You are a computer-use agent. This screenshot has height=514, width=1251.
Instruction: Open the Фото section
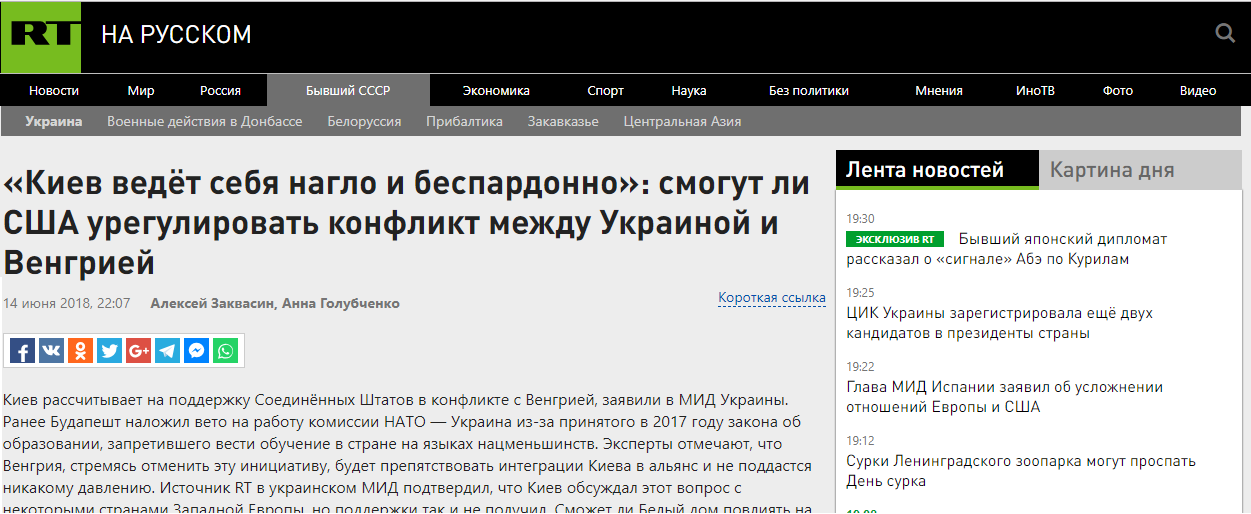coord(1118,90)
